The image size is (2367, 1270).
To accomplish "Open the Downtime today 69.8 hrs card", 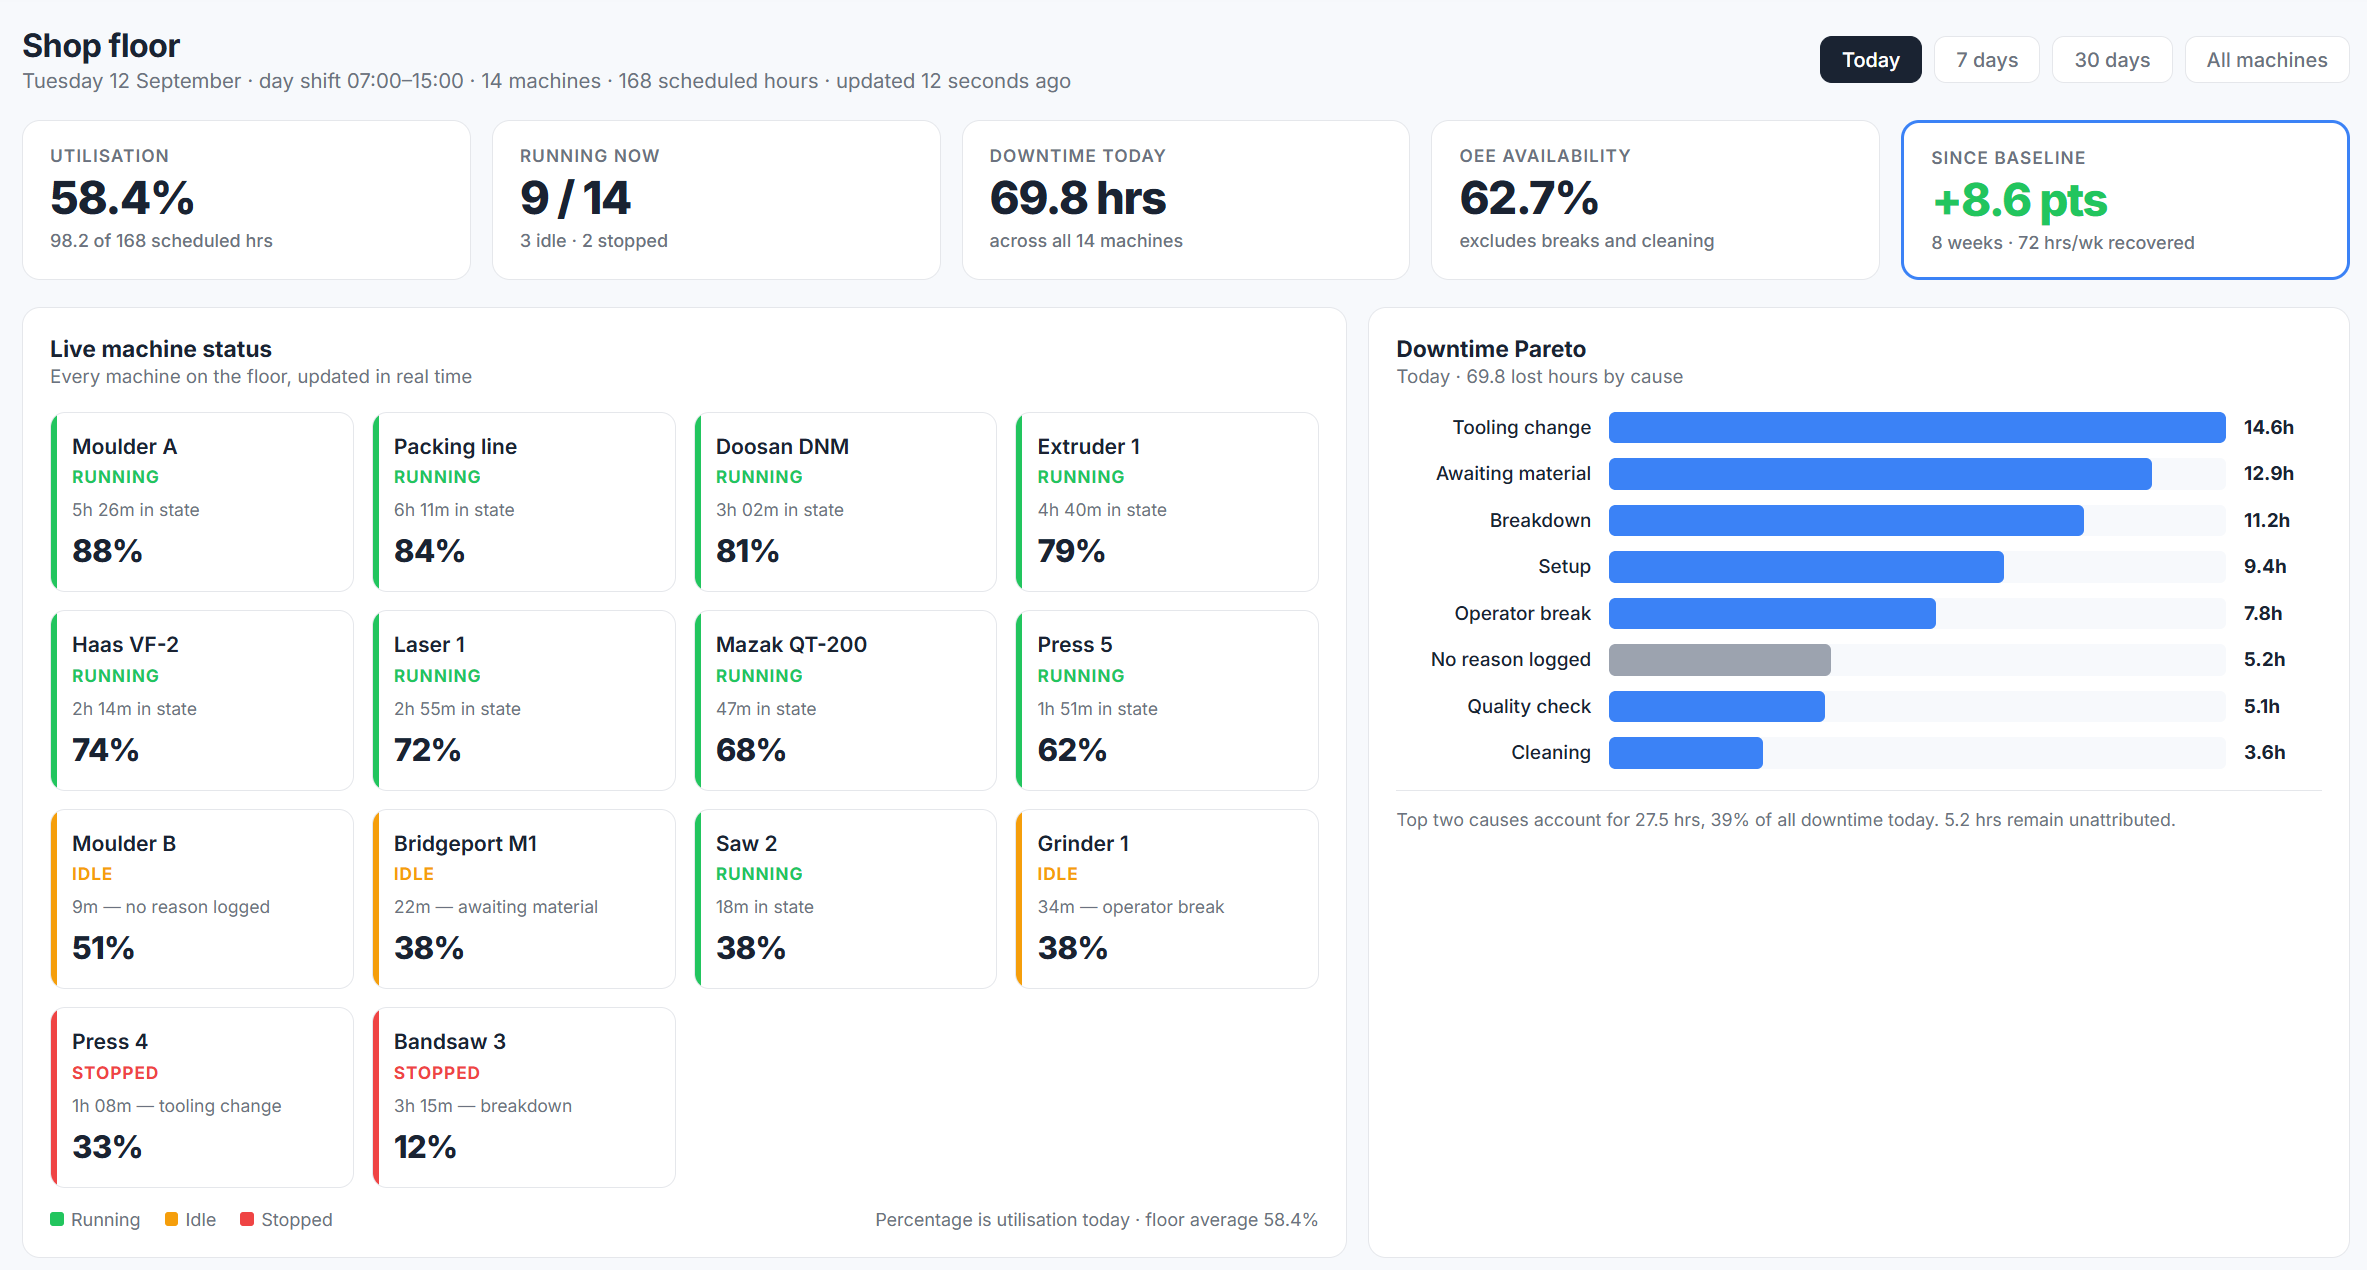I will click(1185, 200).
